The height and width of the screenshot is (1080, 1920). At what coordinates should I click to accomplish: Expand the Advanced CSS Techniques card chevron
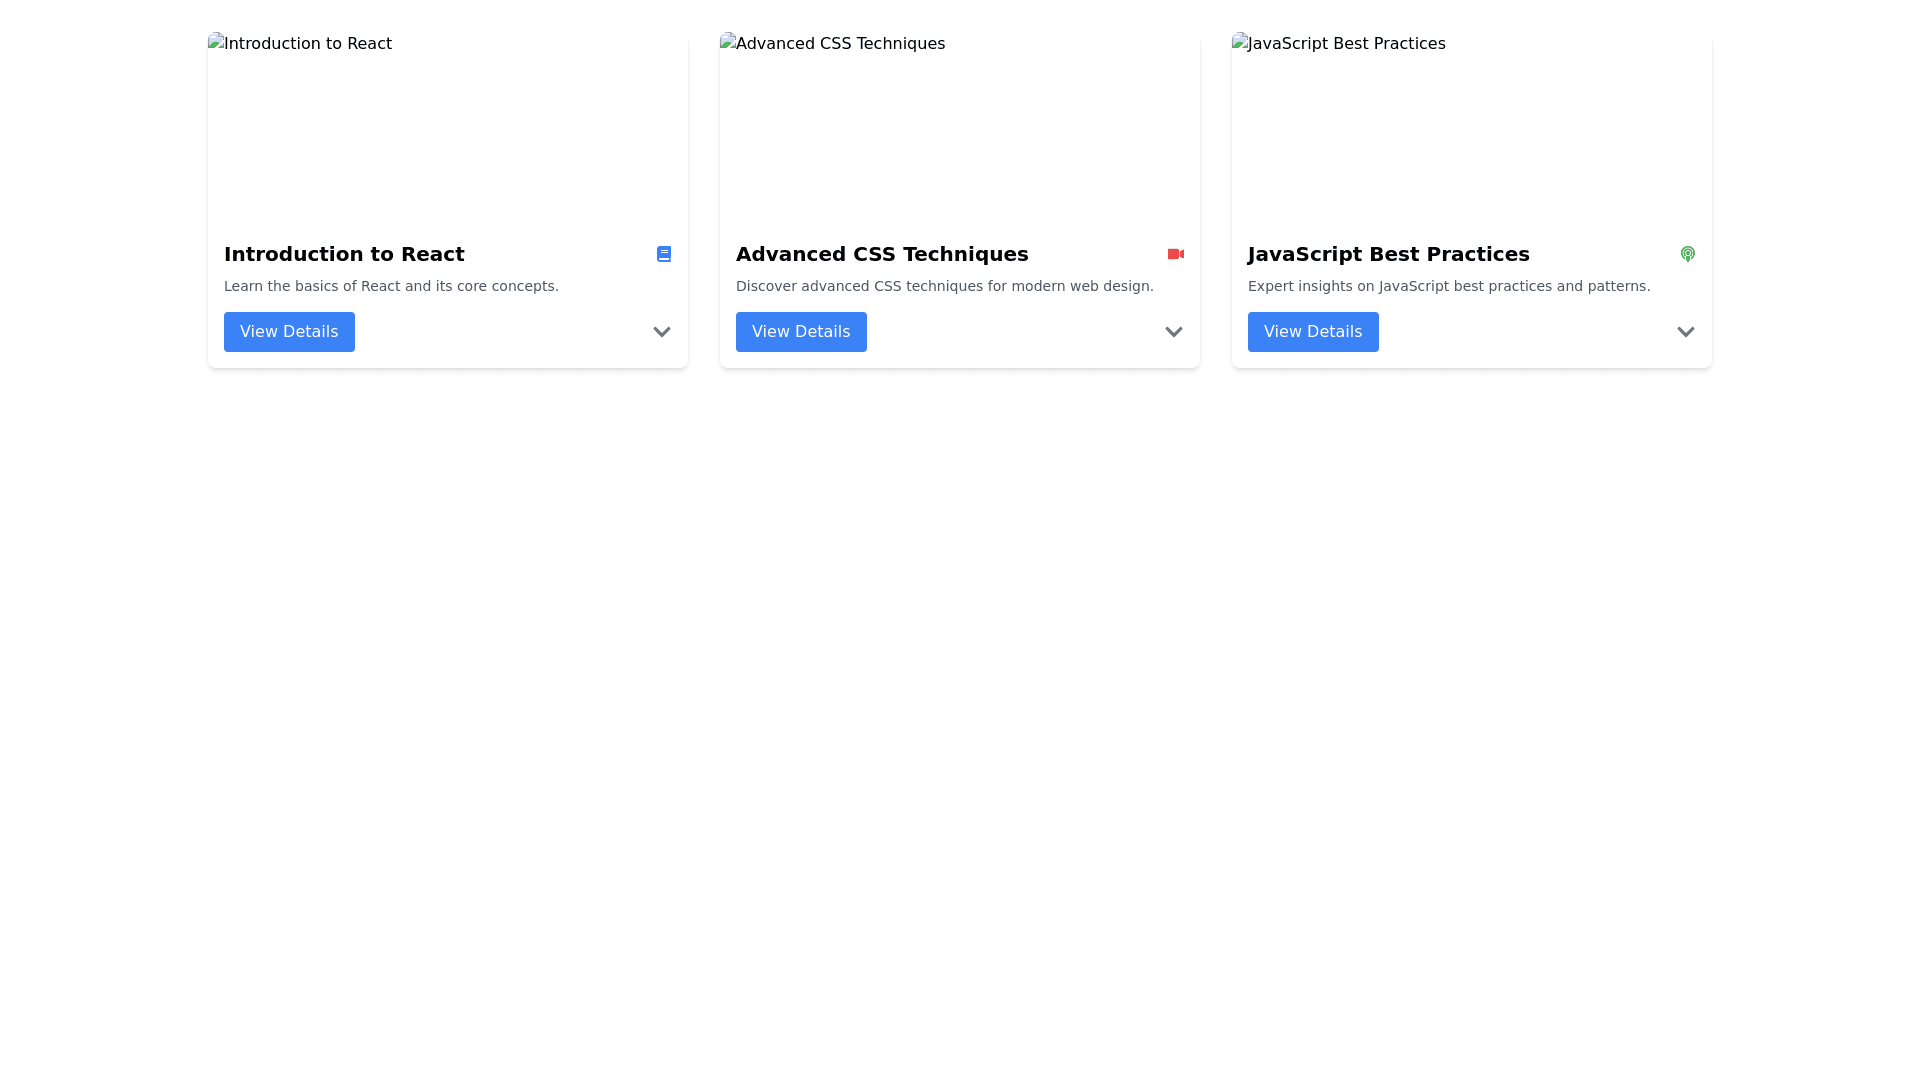(x=1173, y=332)
